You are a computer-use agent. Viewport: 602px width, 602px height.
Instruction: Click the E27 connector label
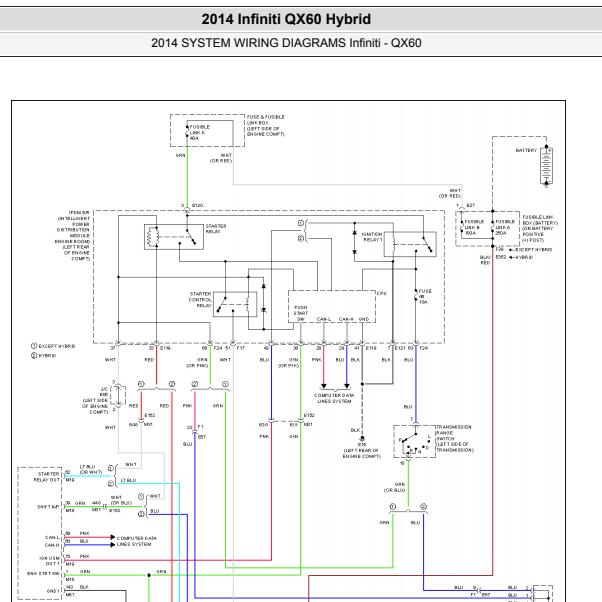(x=471, y=205)
